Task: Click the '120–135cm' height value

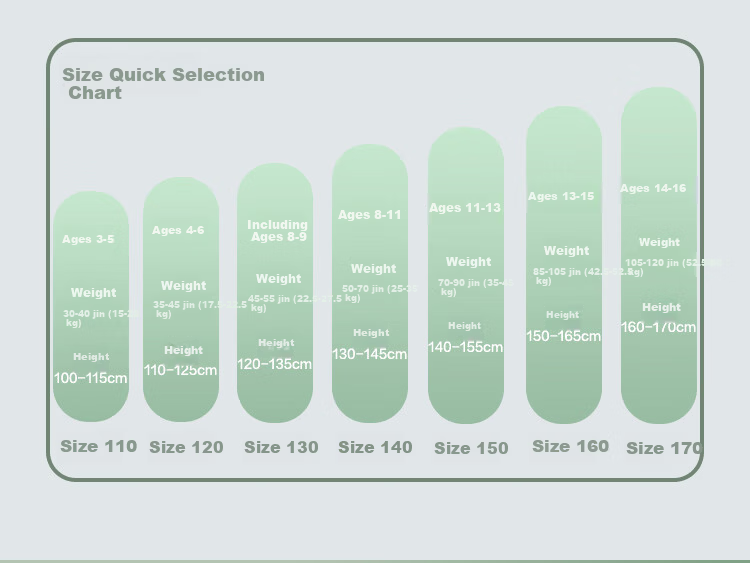Action: (275, 364)
